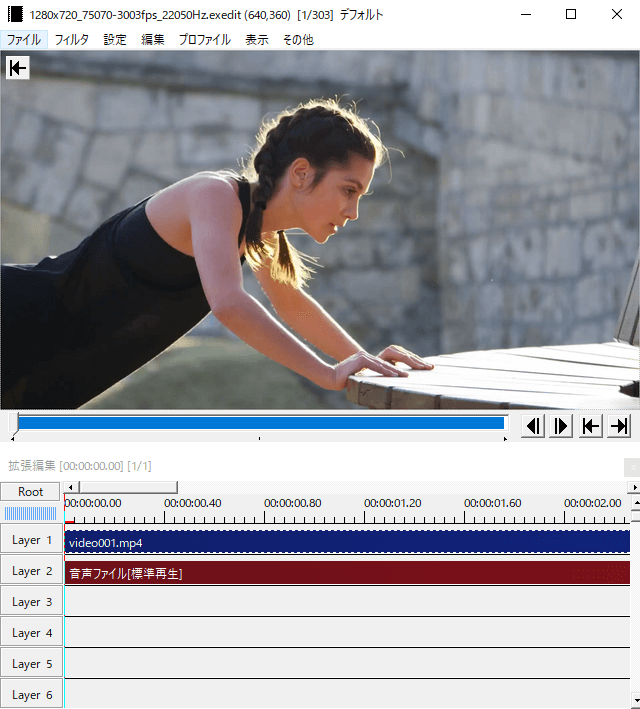The image size is (640, 709).
Task: Click vertical scrollbar down arrow in timeline
Action: pyautogui.click(x=635, y=701)
